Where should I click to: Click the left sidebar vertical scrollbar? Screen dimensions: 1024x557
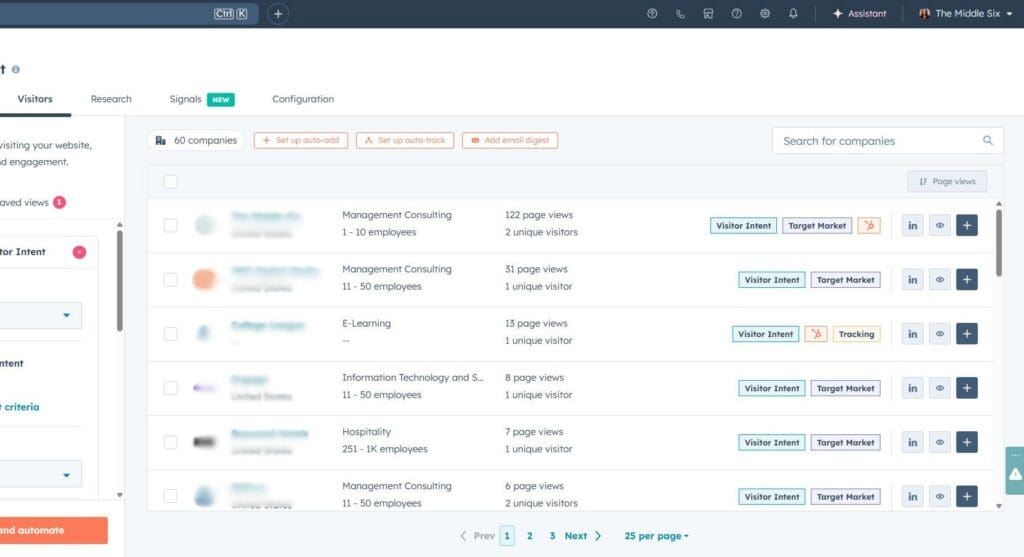coord(120,281)
